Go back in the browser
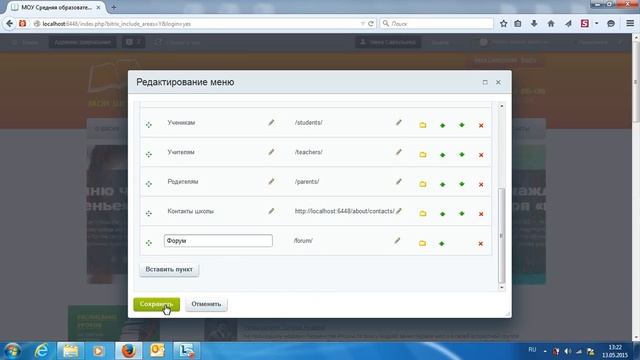 (9, 24)
